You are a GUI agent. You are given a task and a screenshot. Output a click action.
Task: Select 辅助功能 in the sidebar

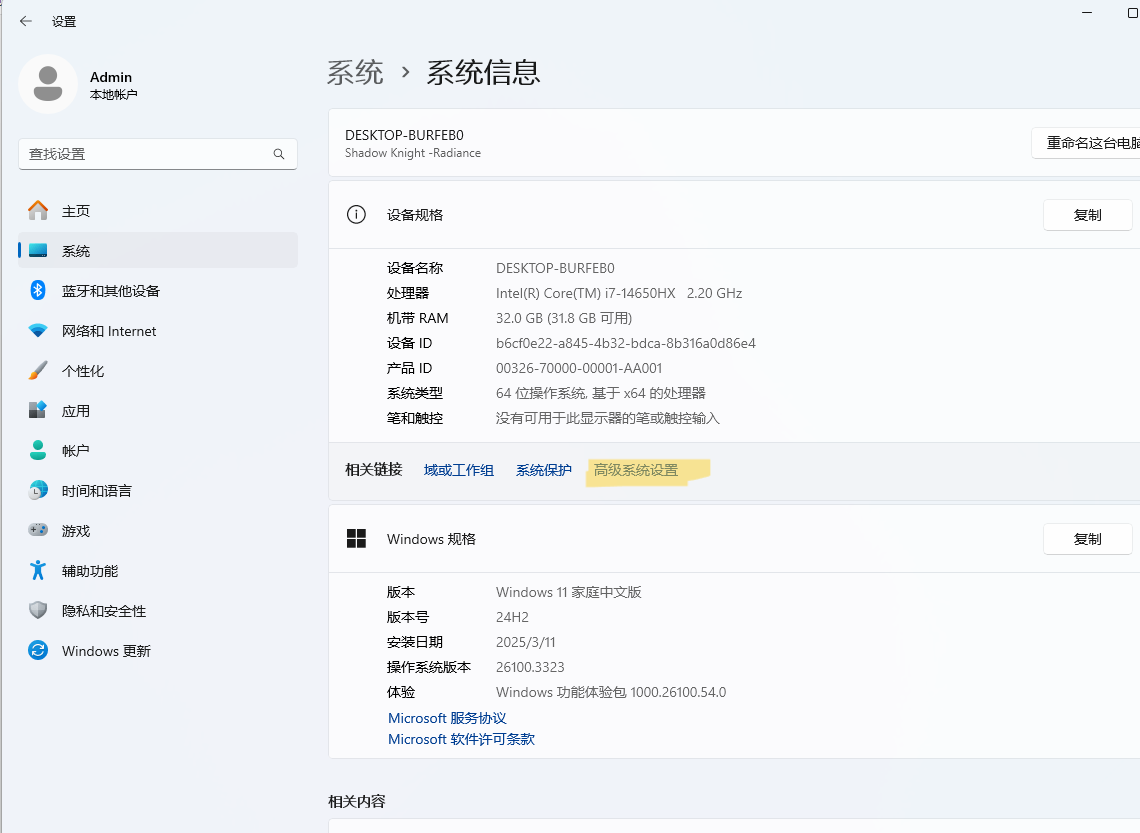point(158,571)
